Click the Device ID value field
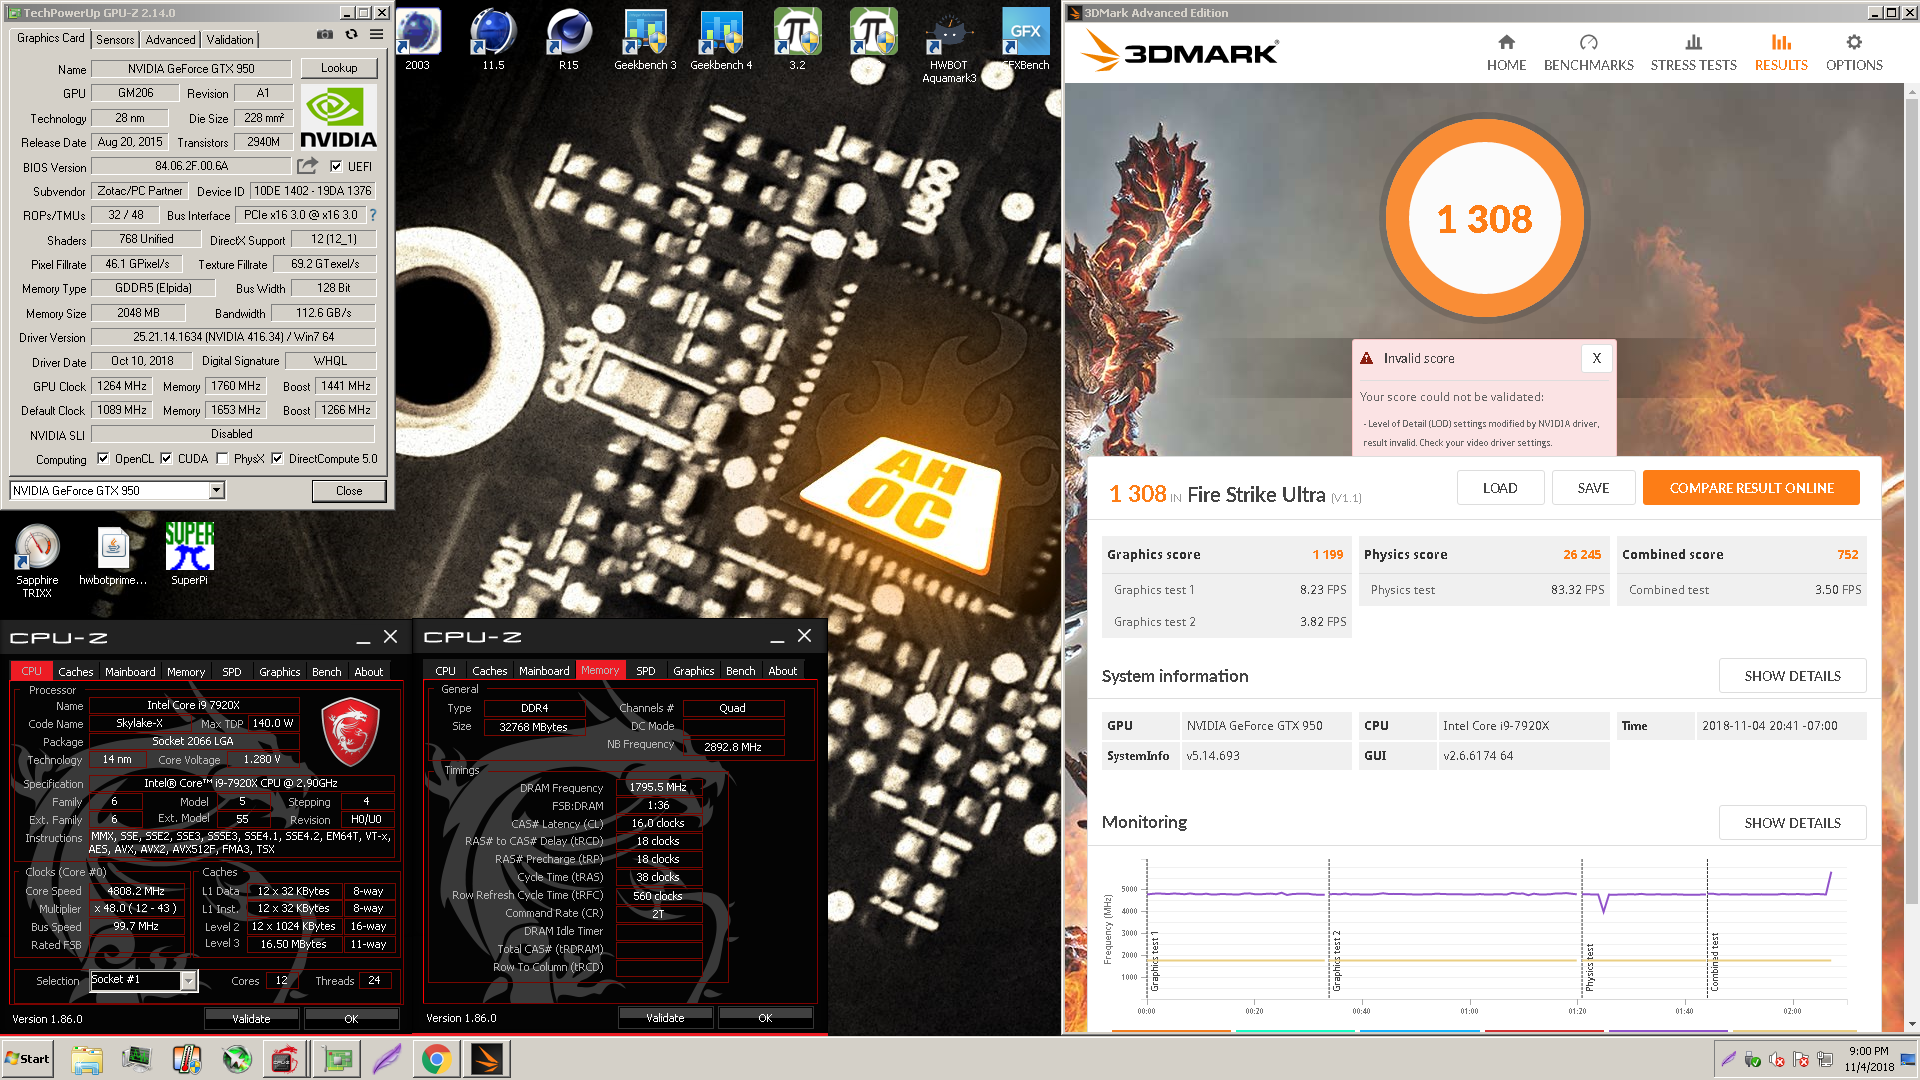Viewport: 1920px width, 1080px height. point(312,191)
